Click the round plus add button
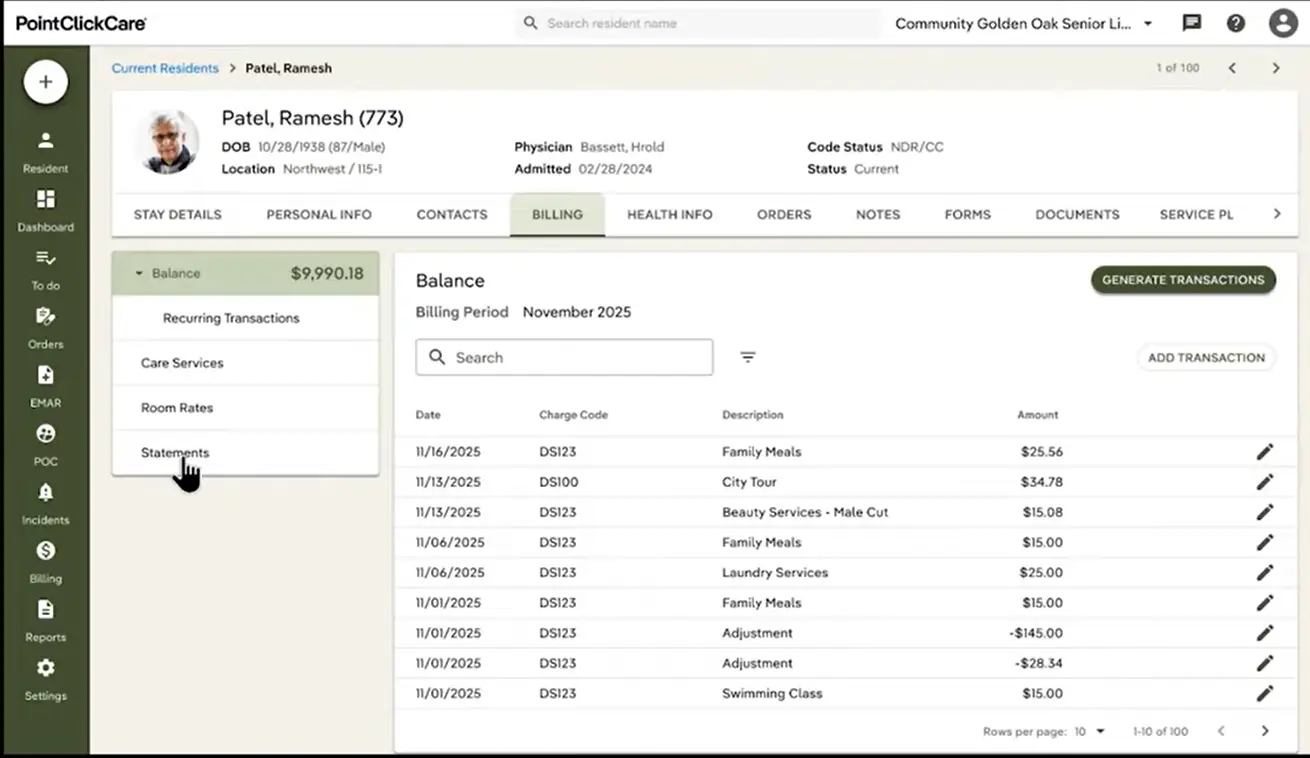This screenshot has height=758, width=1310. (x=45, y=82)
